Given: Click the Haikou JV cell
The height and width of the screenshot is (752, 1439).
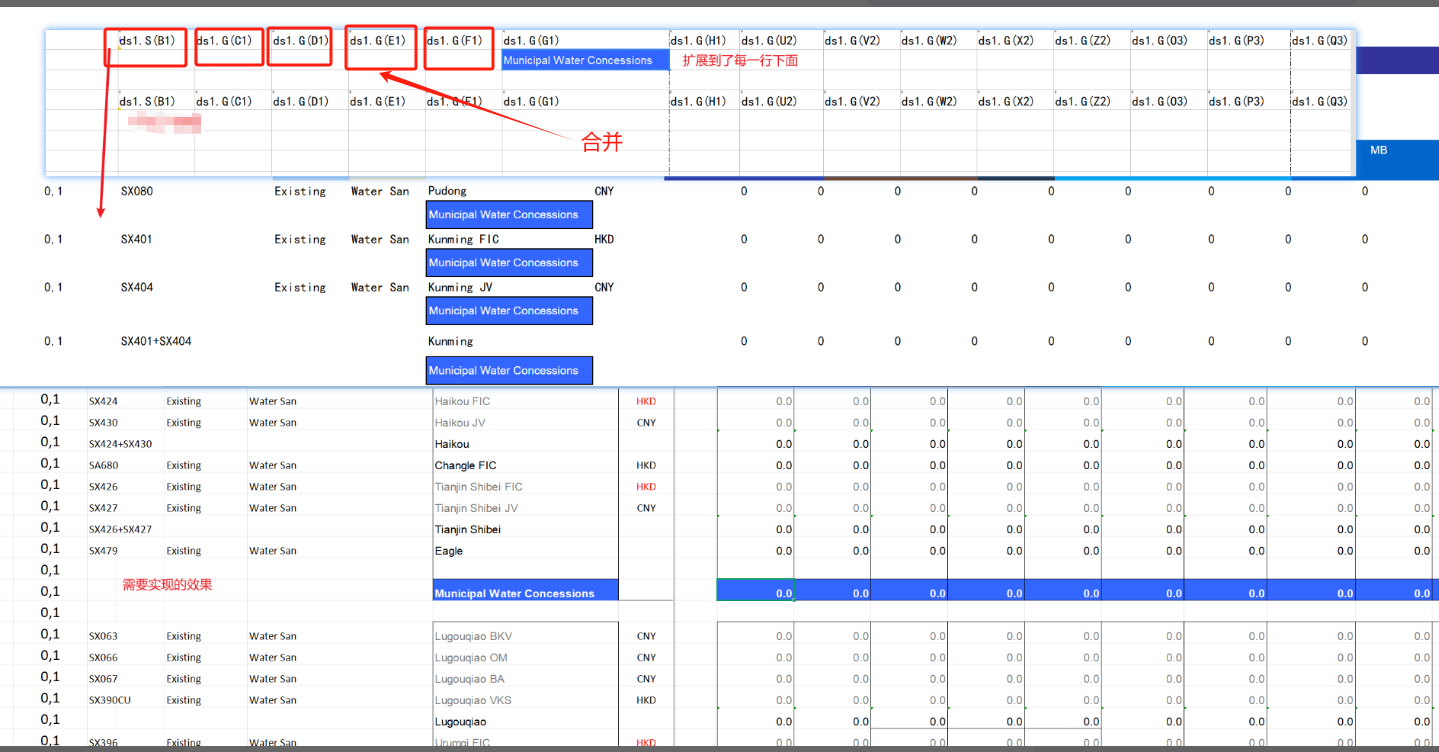Looking at the screenshot, I should 460,422.
